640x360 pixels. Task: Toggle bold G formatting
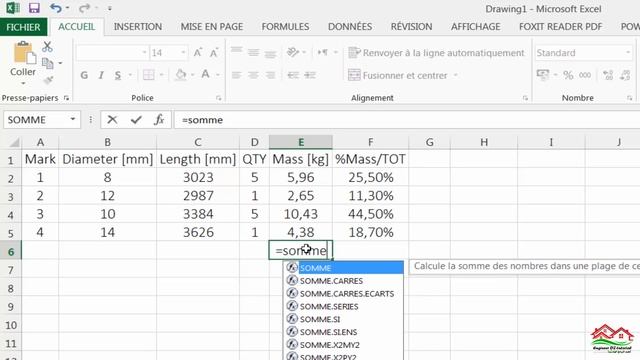[84, 75]
